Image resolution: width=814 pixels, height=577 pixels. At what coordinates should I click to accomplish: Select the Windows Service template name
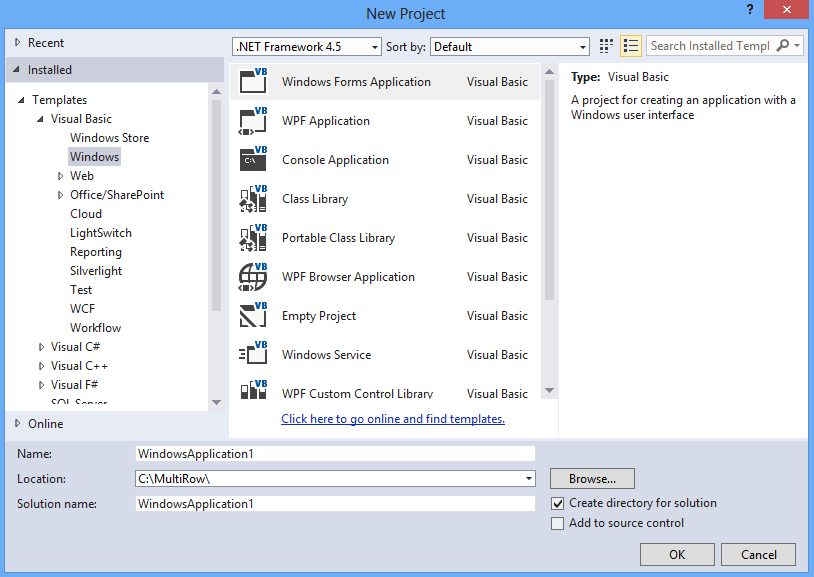pos(327,355)
